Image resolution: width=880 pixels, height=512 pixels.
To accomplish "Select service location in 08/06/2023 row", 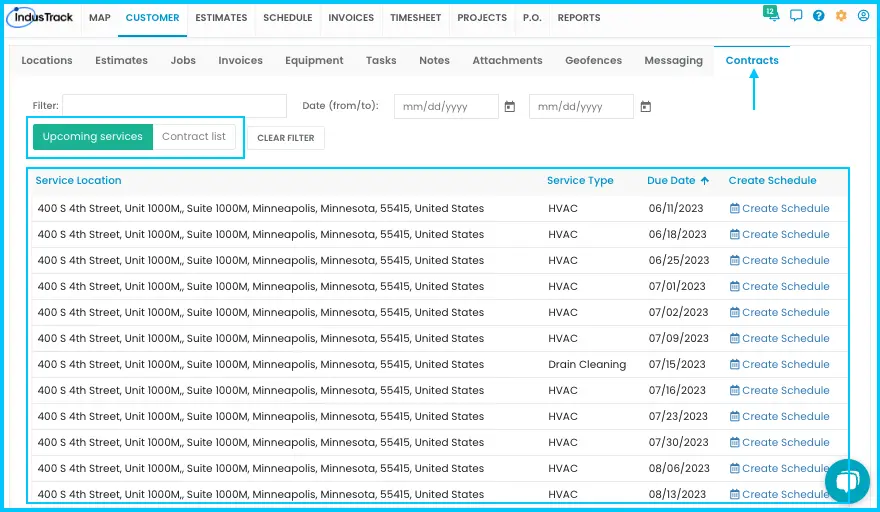I will tap(260, 468).
